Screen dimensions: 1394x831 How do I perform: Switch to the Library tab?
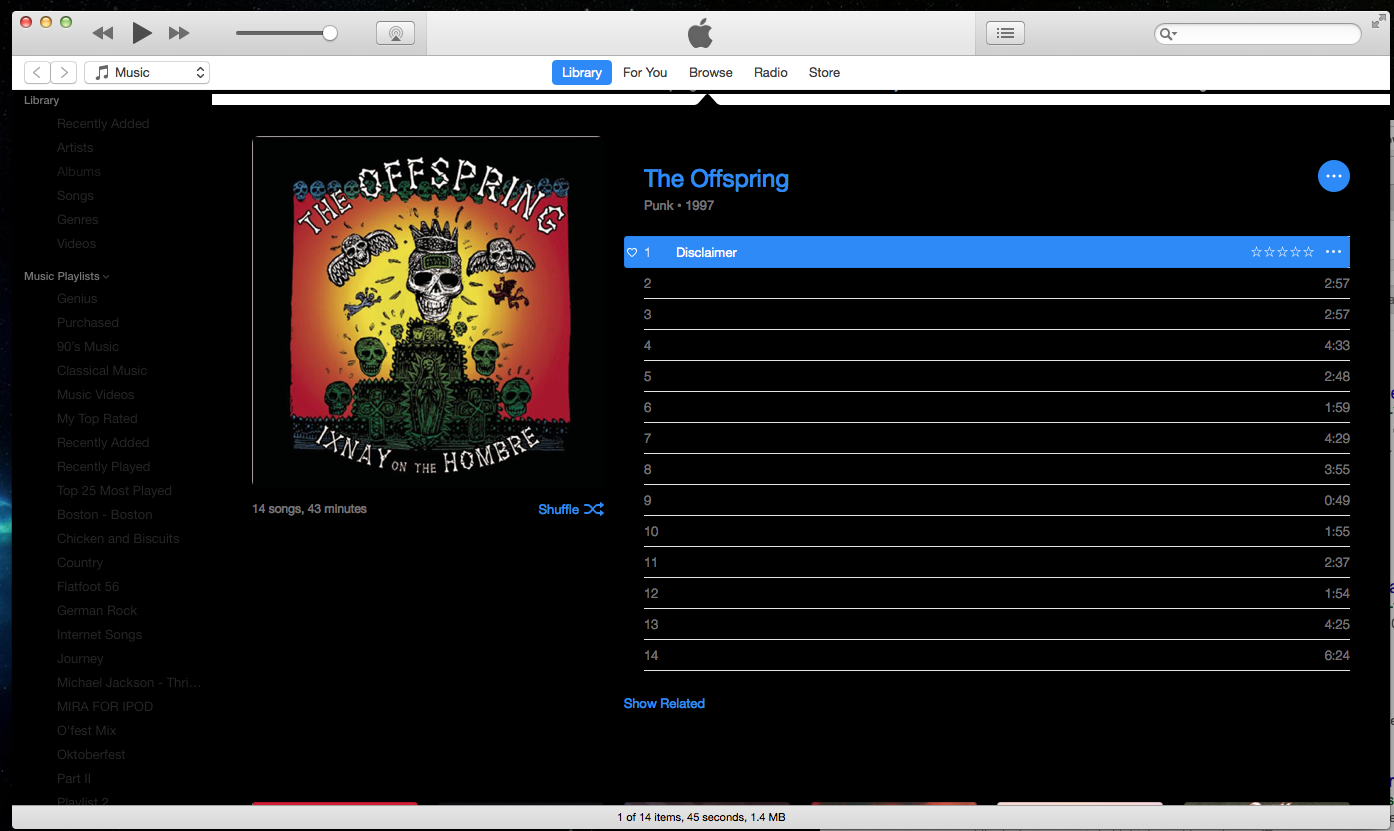(x=581, y=72)
